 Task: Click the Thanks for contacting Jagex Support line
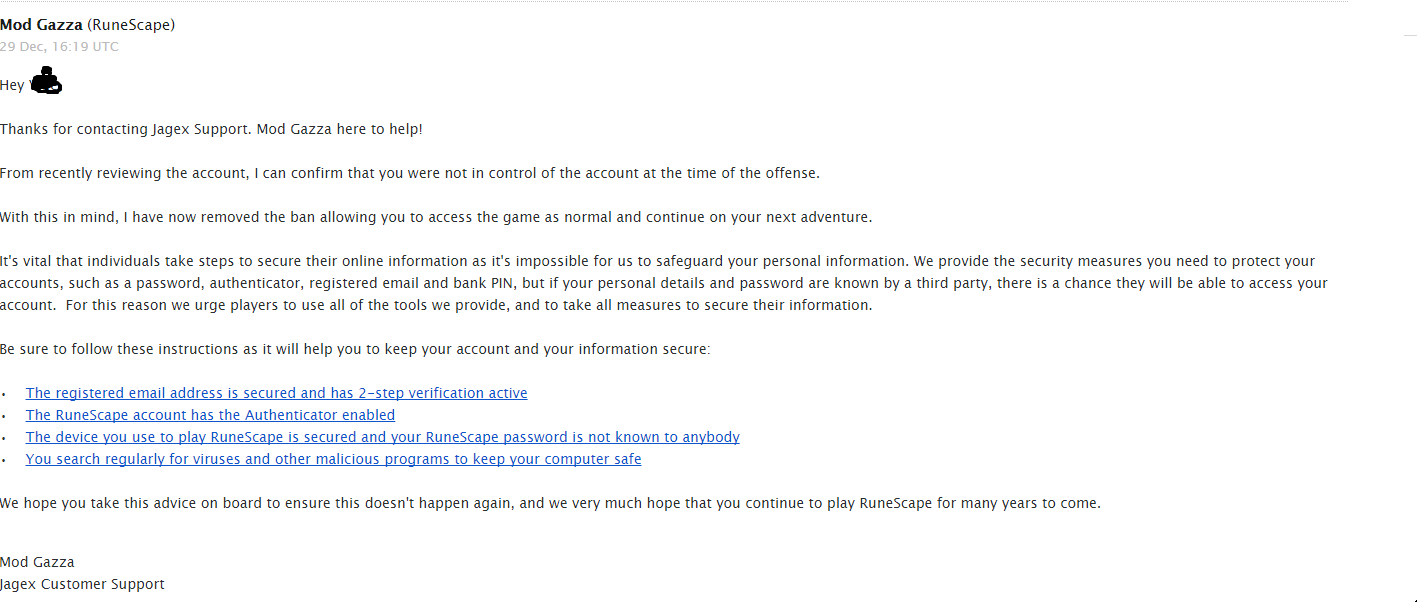click(211, 129)
